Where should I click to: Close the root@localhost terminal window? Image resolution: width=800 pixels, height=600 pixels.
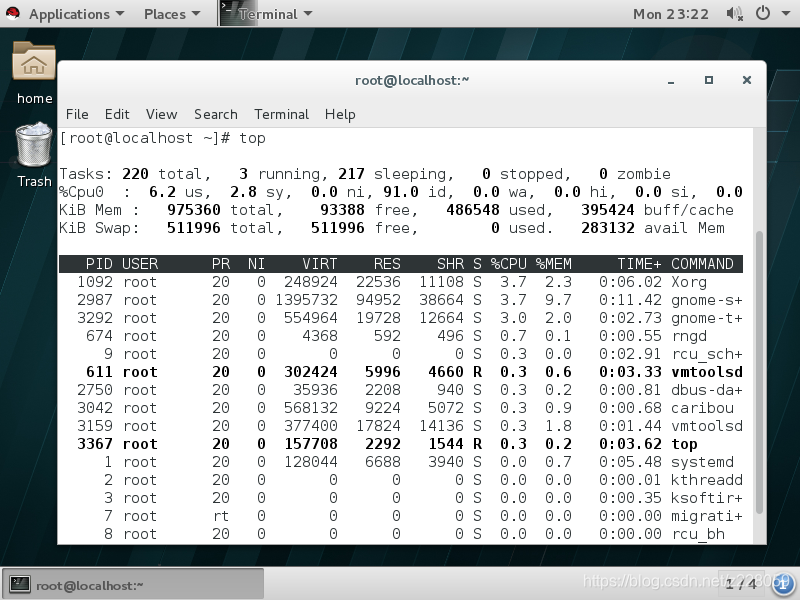(x=747, y=80)
